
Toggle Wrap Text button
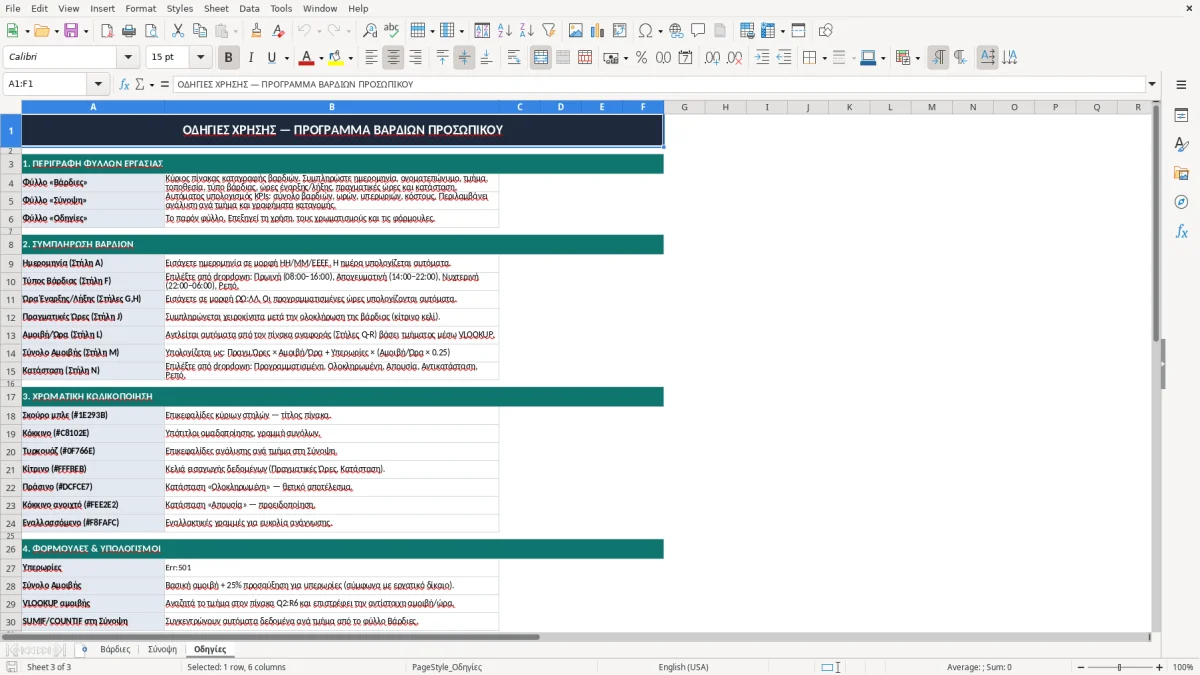(514, 58)
